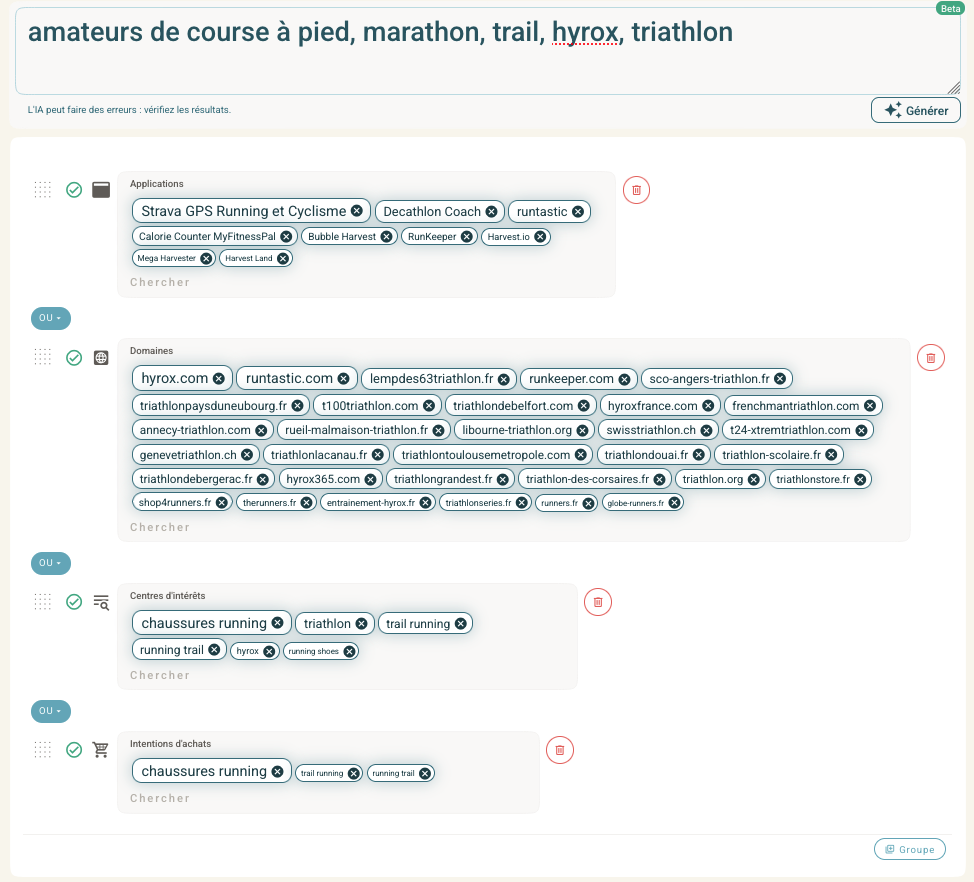This screenshot has width=974, height=882.
Task: Click the Générer button
Action: tap(915, 110)
